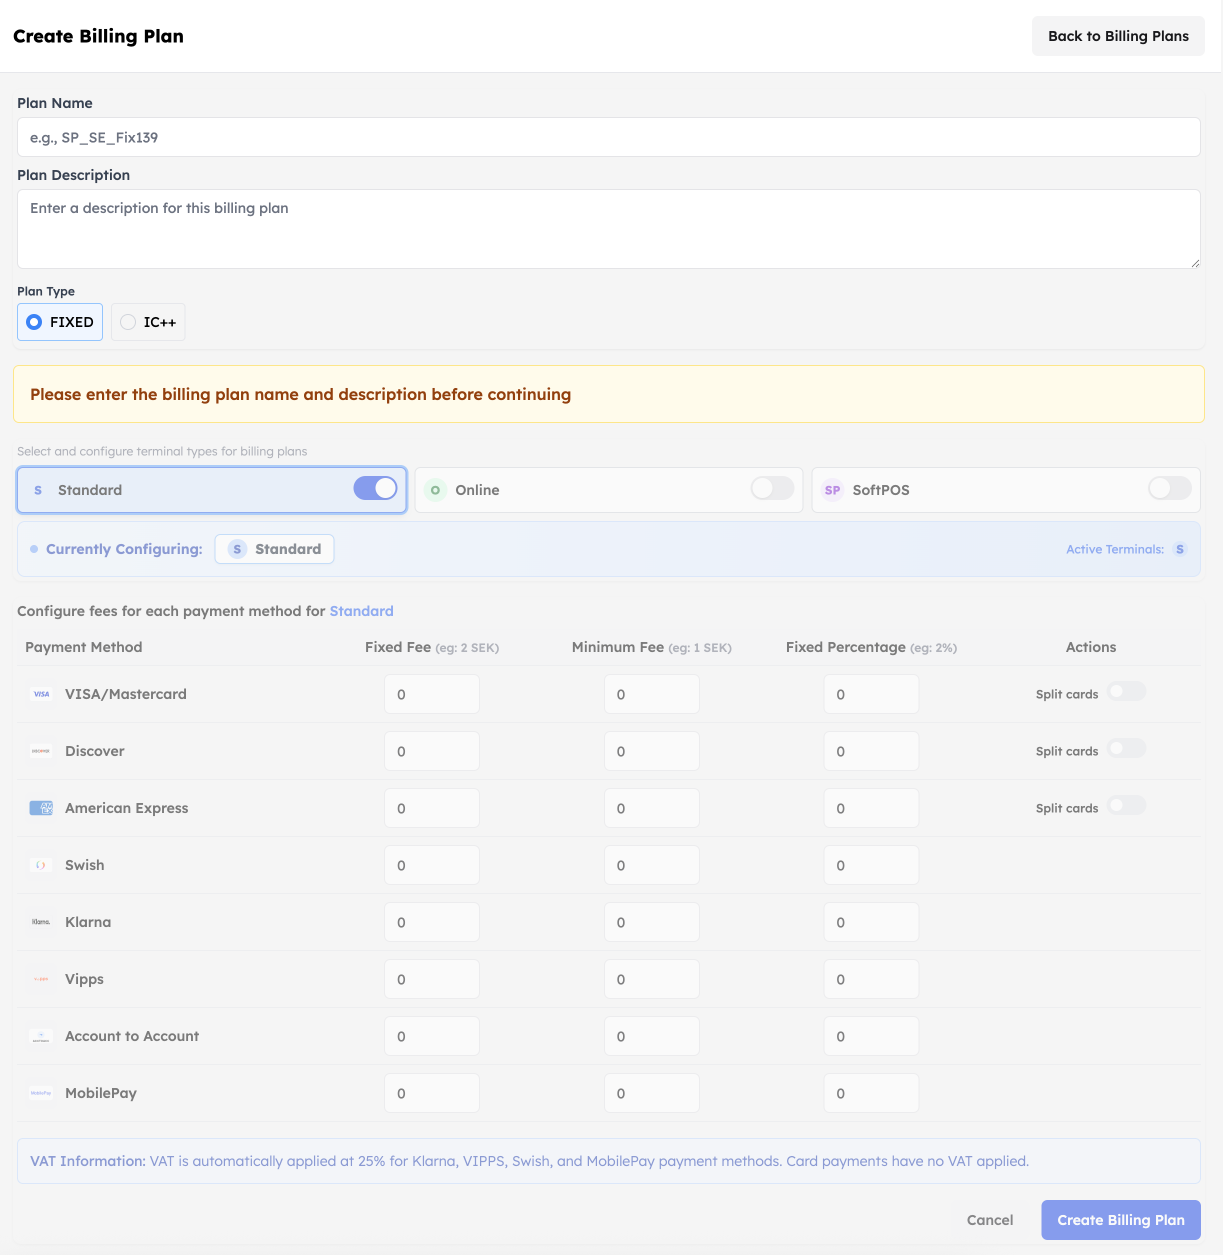
Task: Click the Vipps payment icon
Action: [x=41, y=978]
